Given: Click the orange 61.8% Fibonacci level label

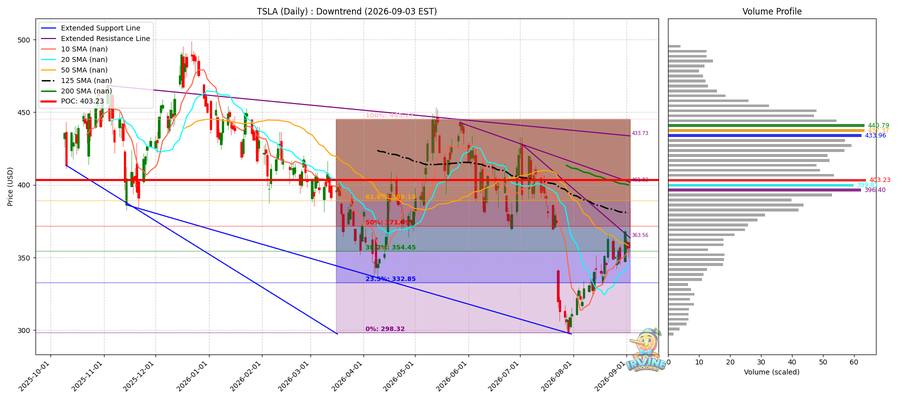Looking at the screenshot, I should point(390,197).
